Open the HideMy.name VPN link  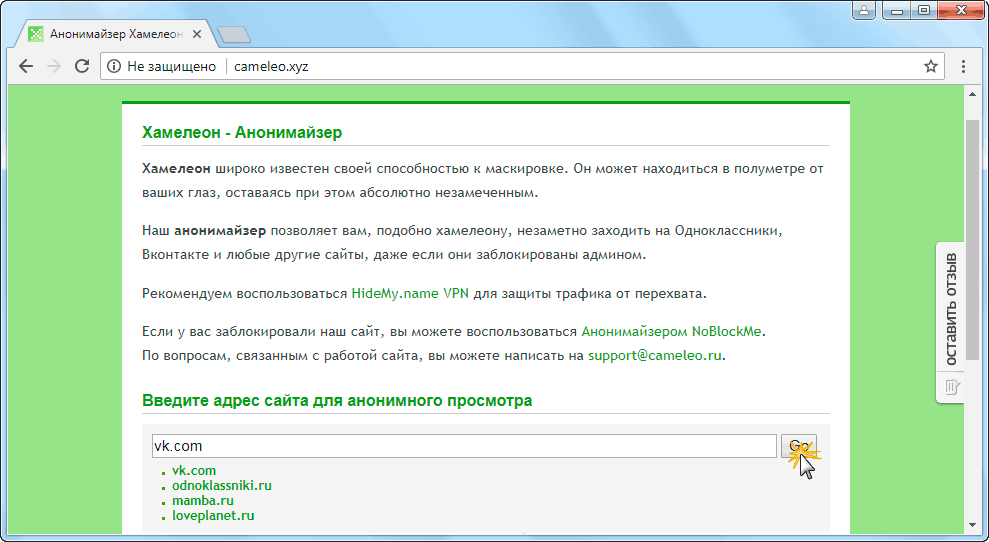click(x=410, y=293)
